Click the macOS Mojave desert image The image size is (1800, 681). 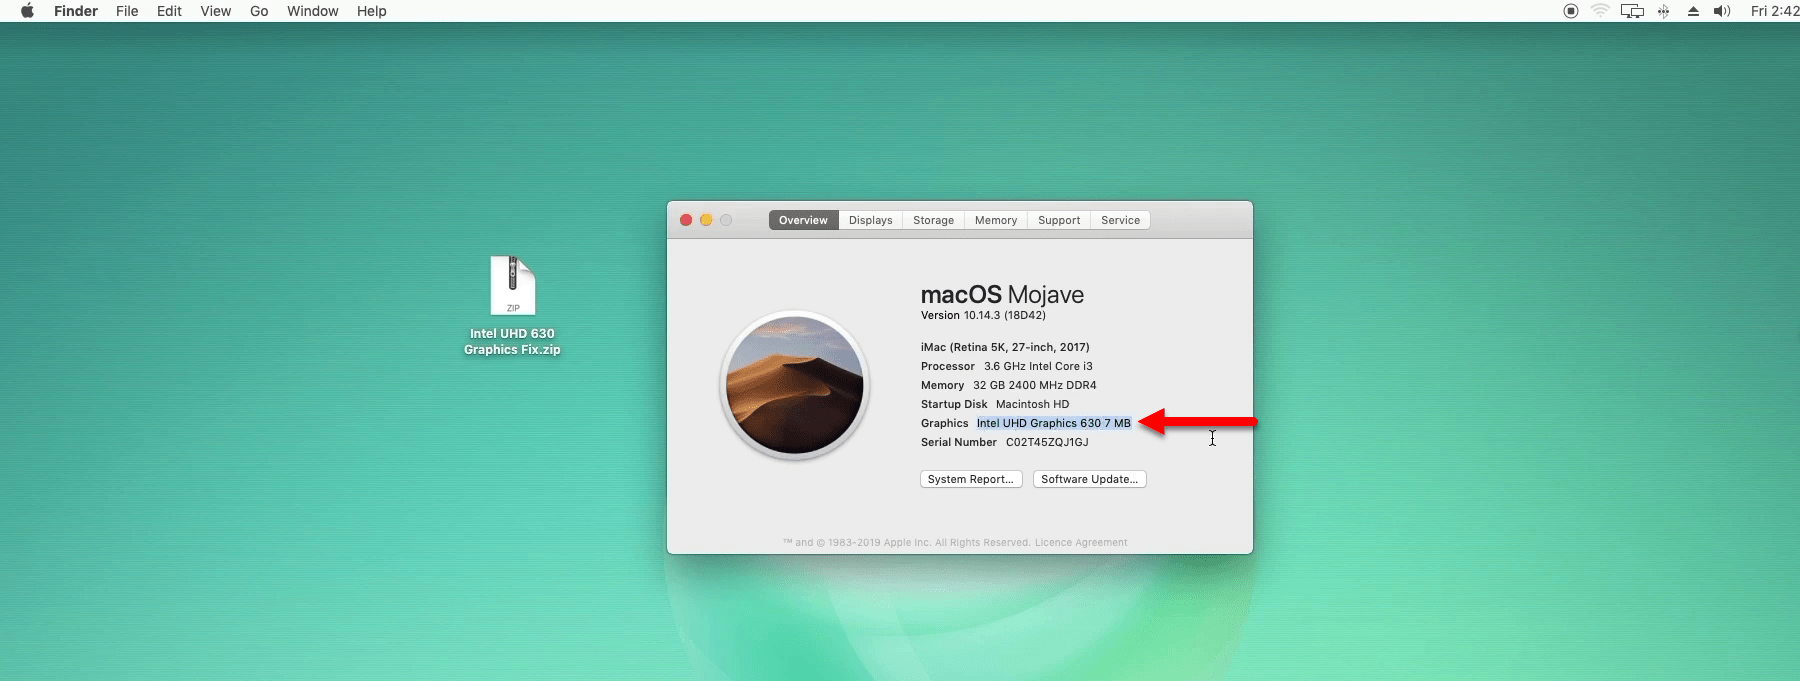click(x=794, y=385)
